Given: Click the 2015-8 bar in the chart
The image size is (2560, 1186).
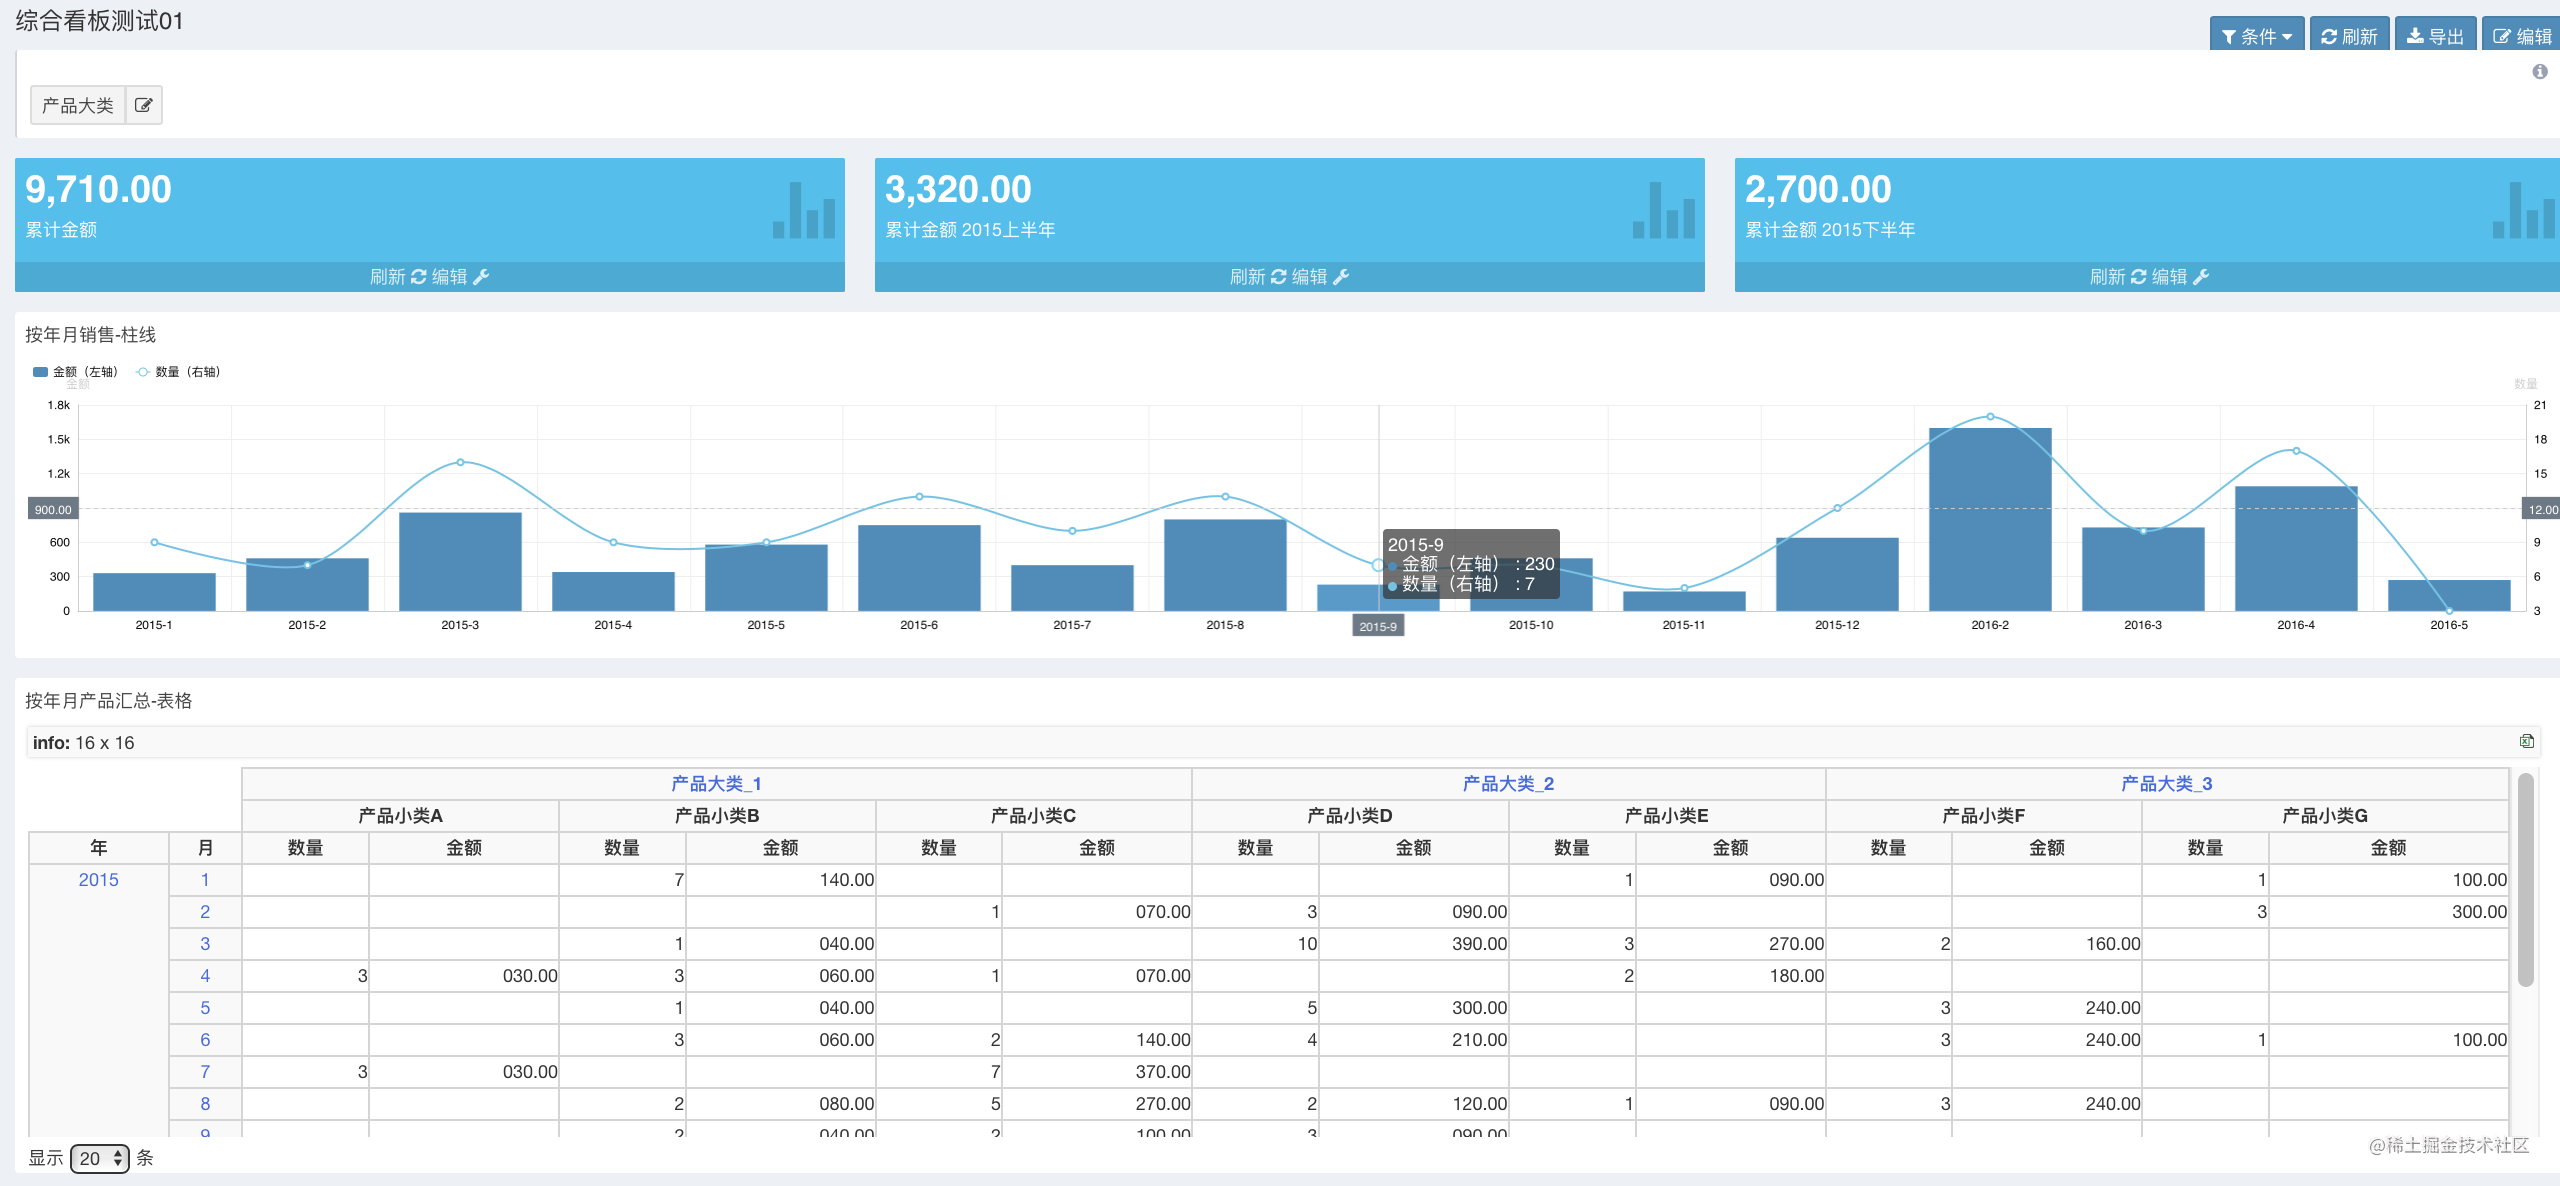Looking at the screenshot, I should point(1225,565).
